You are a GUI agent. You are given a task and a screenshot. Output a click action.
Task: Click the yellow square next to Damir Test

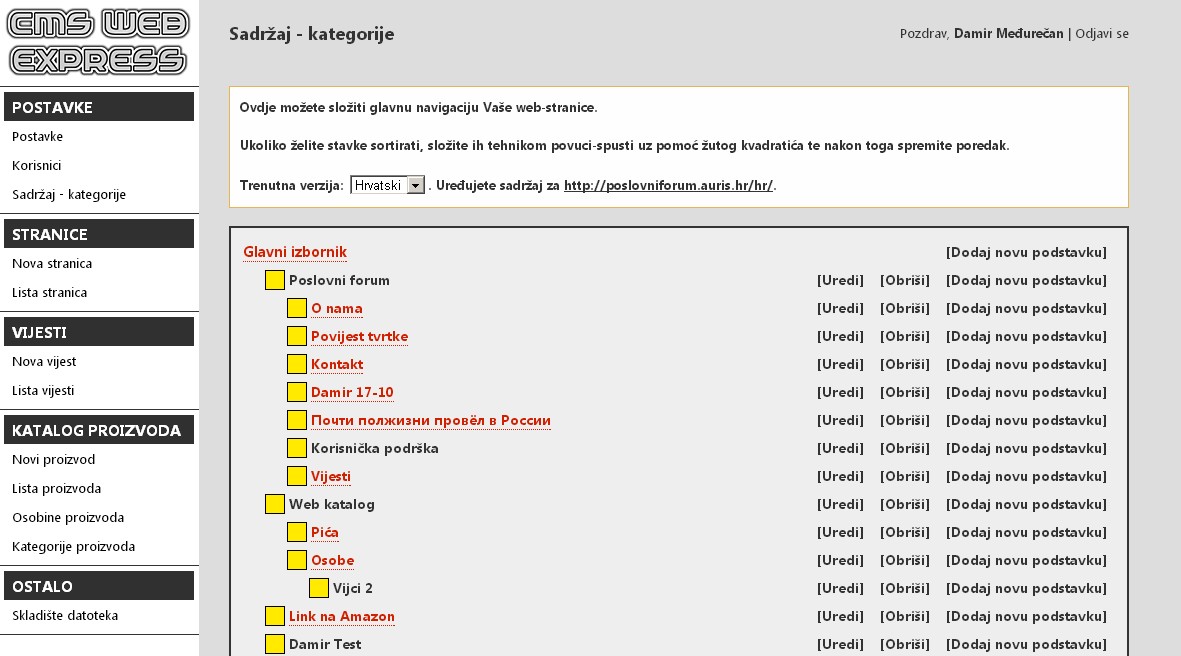click(x=274, y=644)
